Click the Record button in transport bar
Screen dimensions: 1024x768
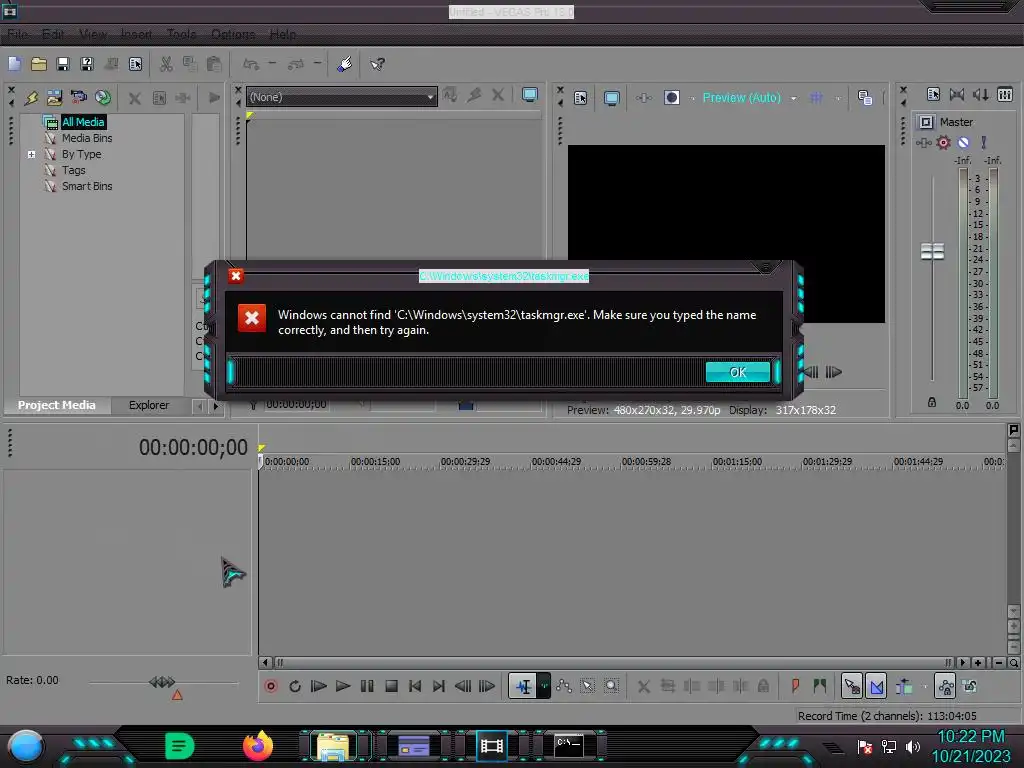(270, 686)
